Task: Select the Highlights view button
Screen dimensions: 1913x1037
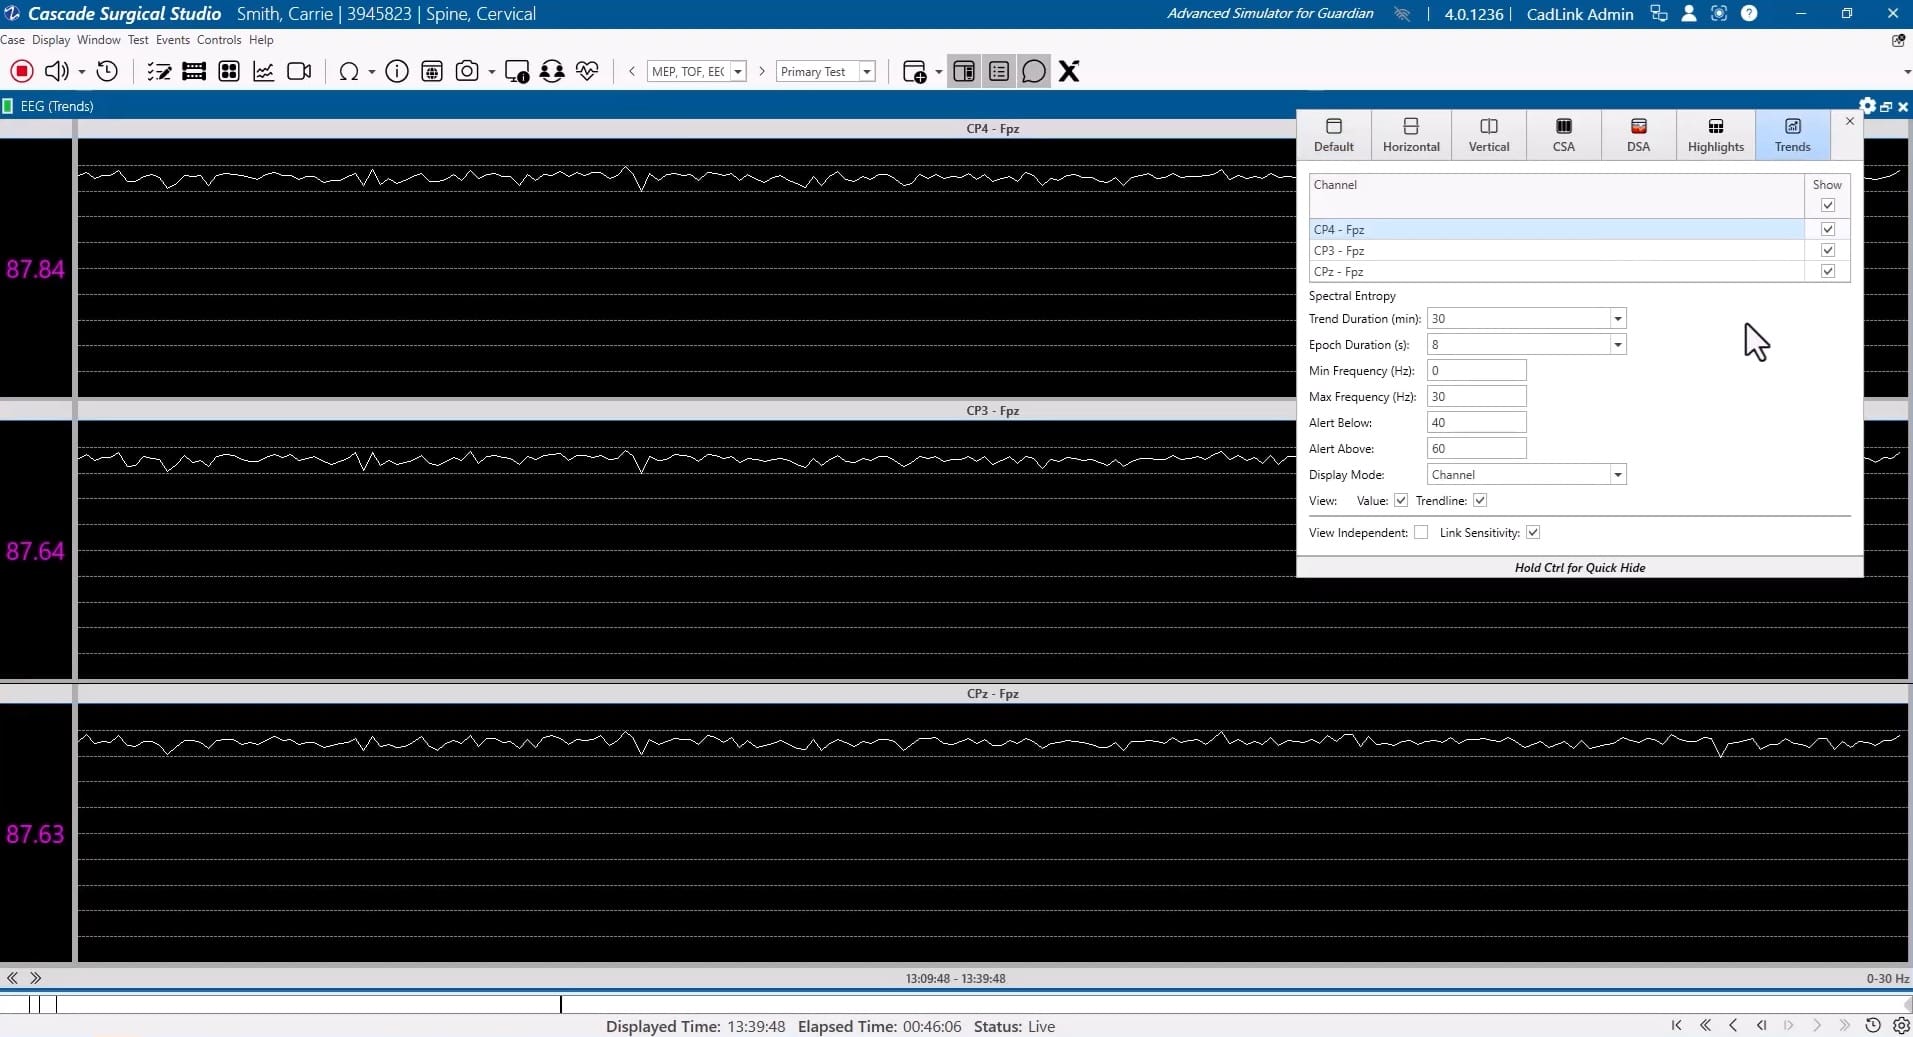Action: (1715, 134)
